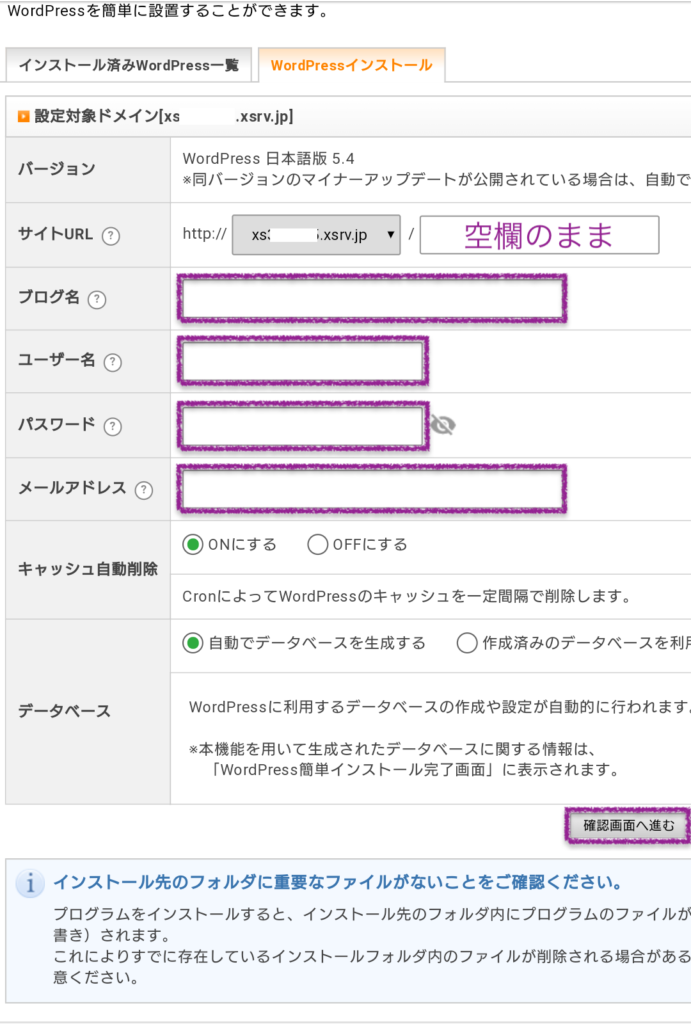This screenshot has height=1024, width=691.
Task: Click help icon next to サイトURL
Action: (111, 236)
